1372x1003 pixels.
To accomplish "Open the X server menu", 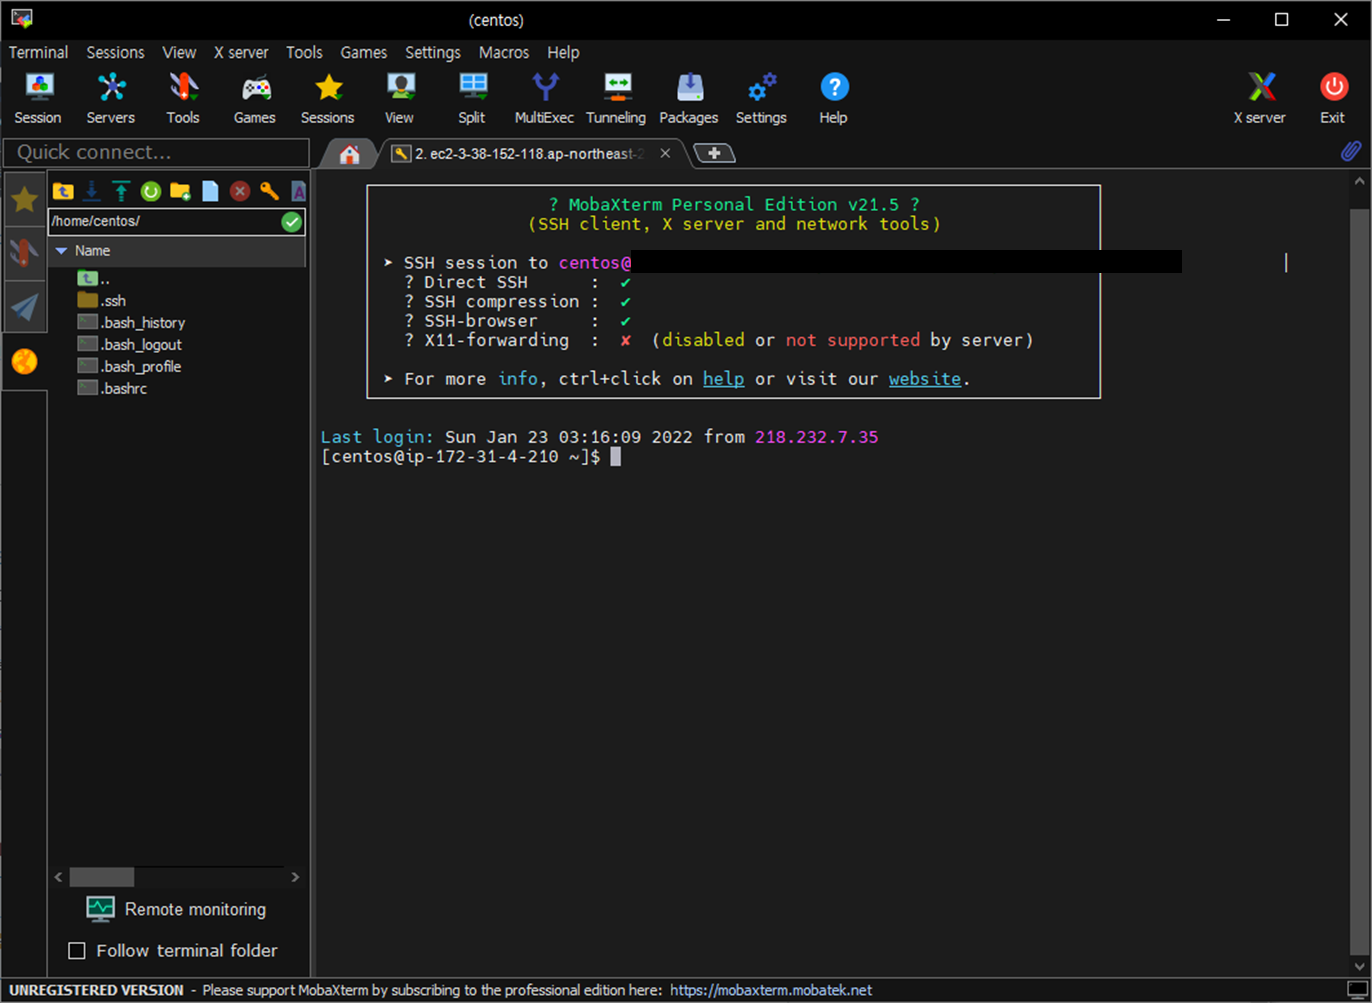I will click(241, 52).
